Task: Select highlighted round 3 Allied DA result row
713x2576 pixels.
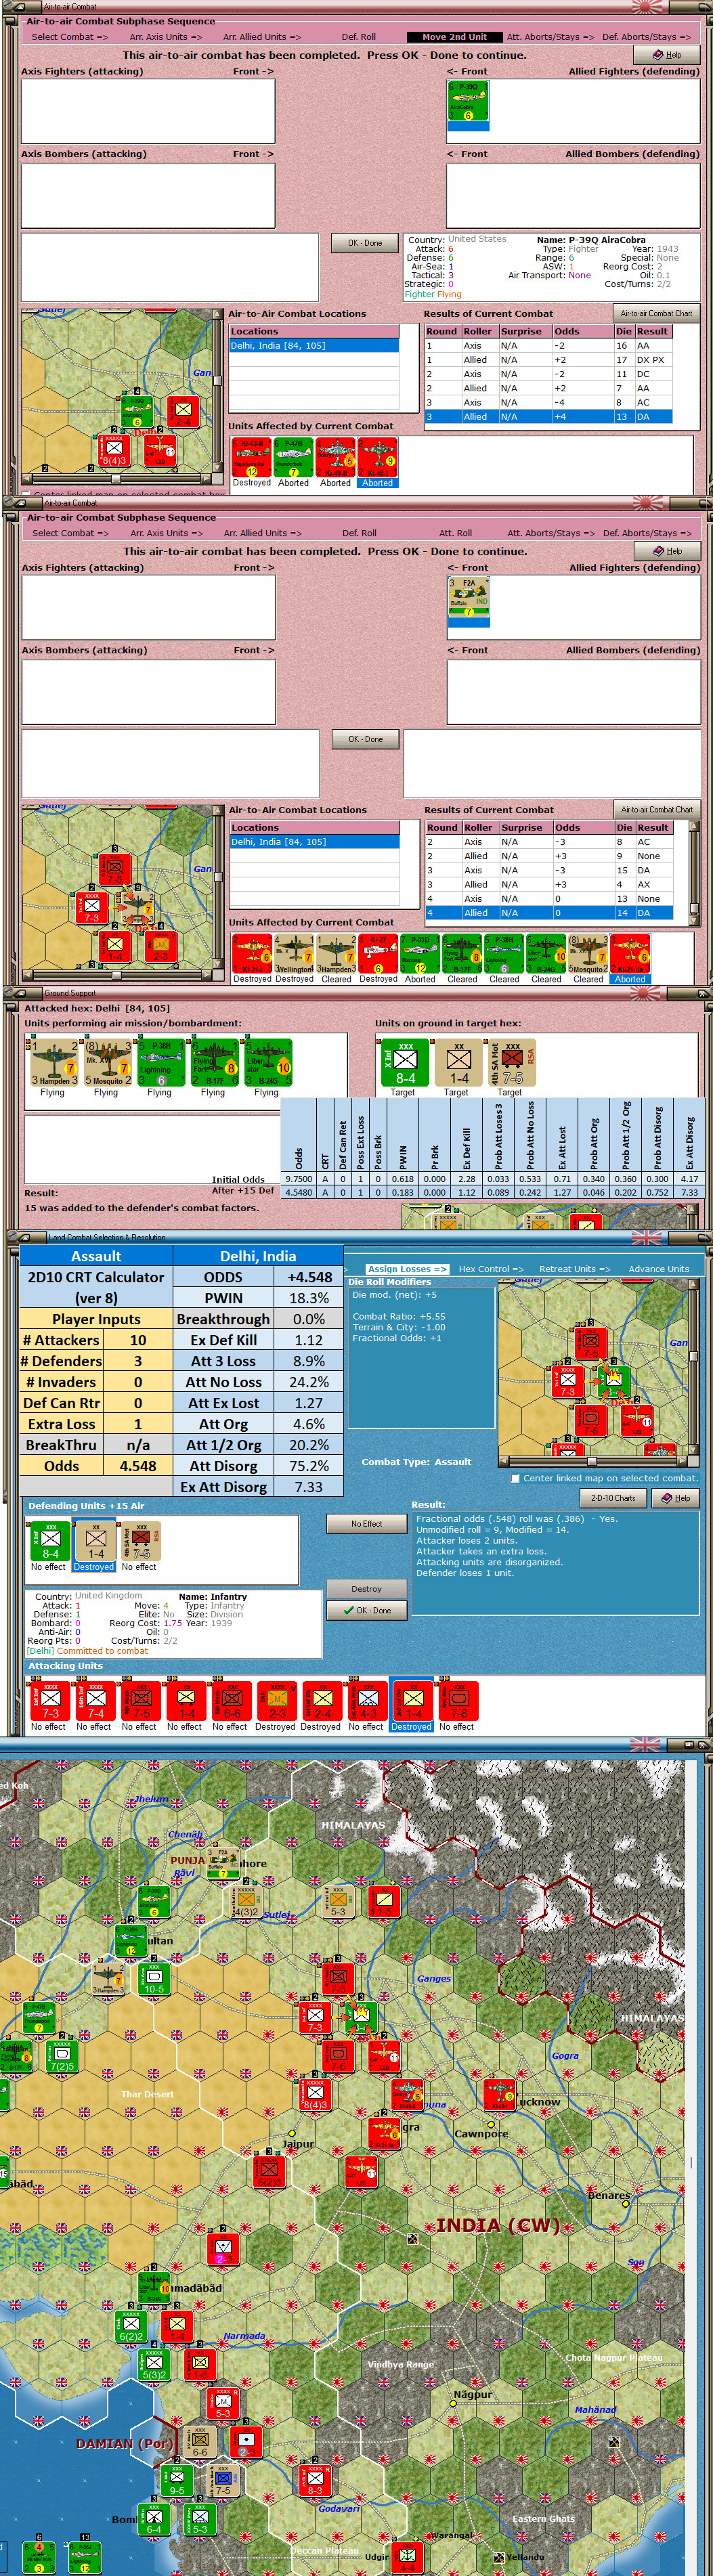Action: (x=548, y=417)
